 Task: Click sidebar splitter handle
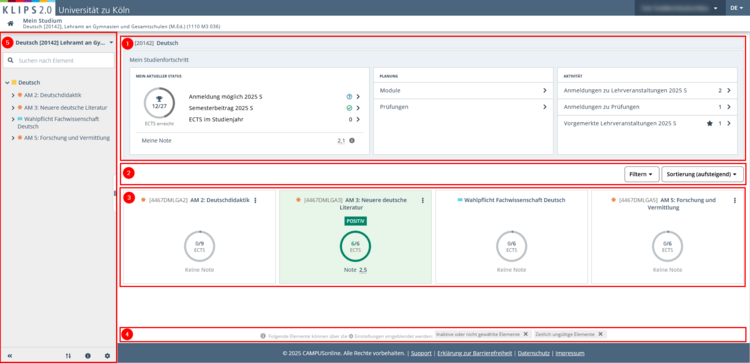115,193
